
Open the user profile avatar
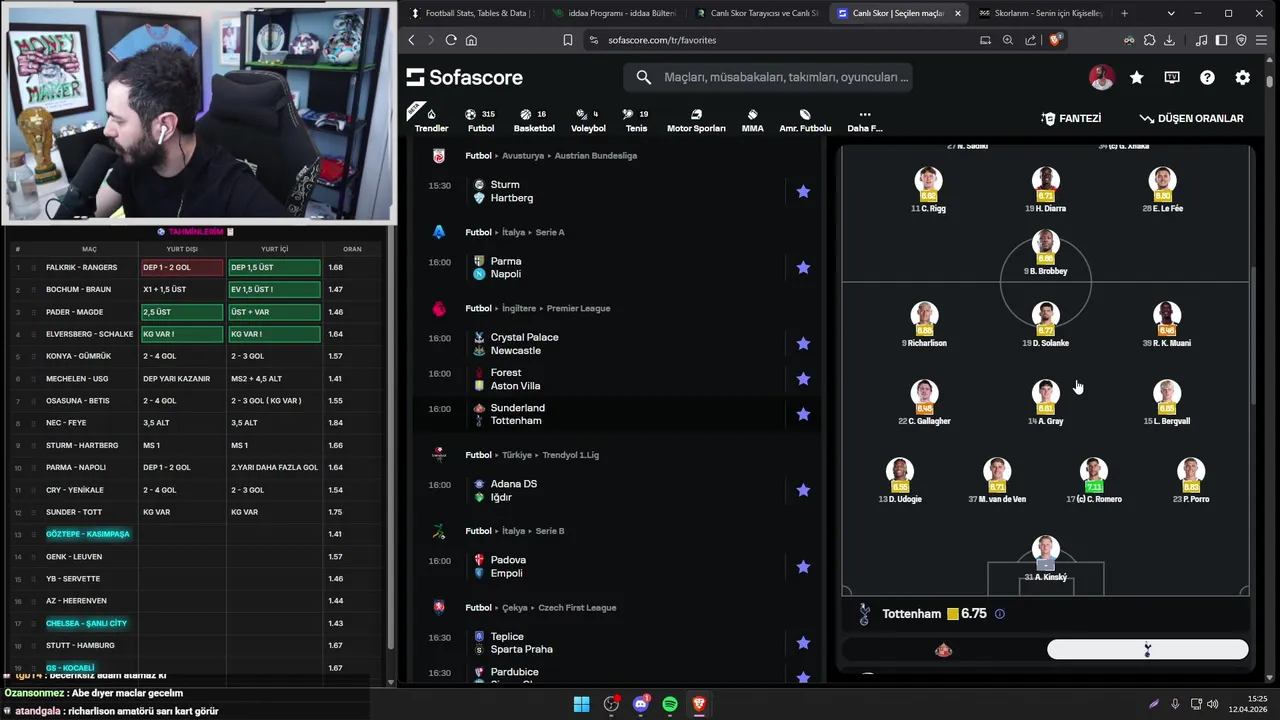click(x=1101, y=77)
